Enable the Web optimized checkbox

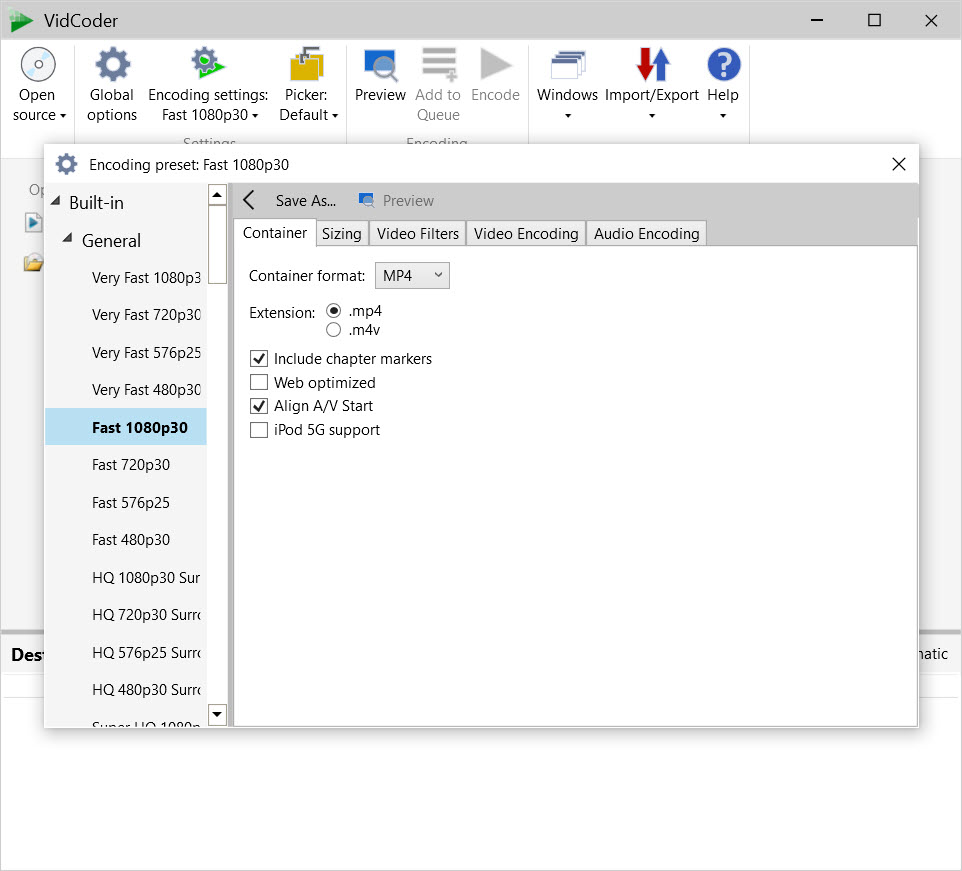coord(259,382)
